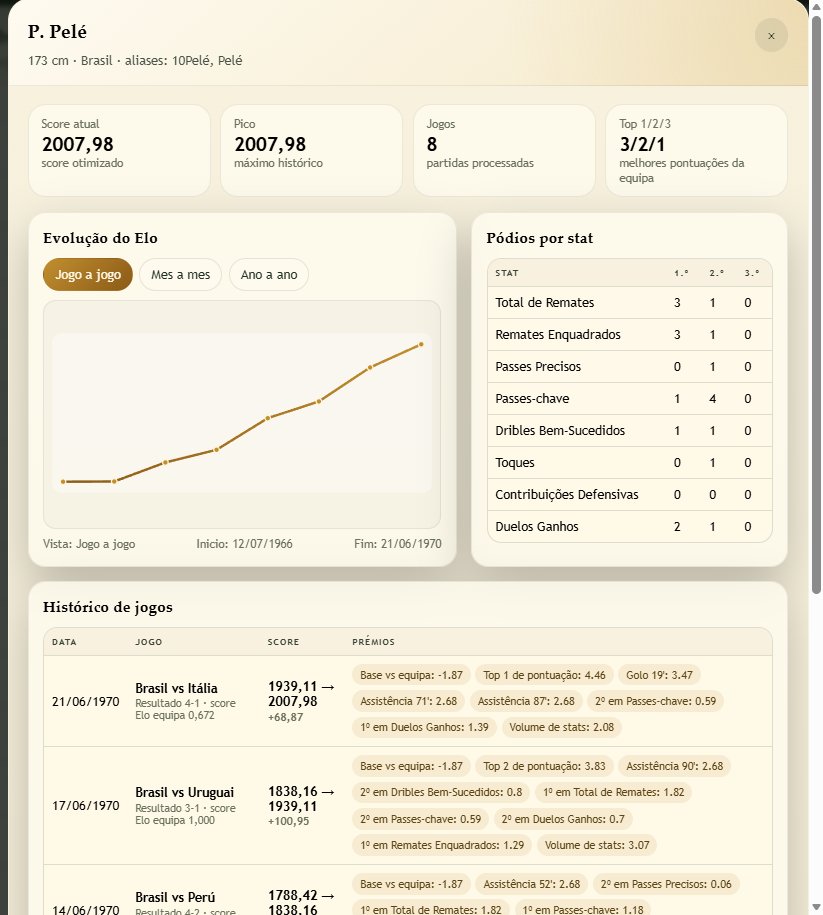Click the 'Score atual' 2007,98 card
The width and height of the screenshot is (823, 915).
pyautogui.click(x=119, y=151)
